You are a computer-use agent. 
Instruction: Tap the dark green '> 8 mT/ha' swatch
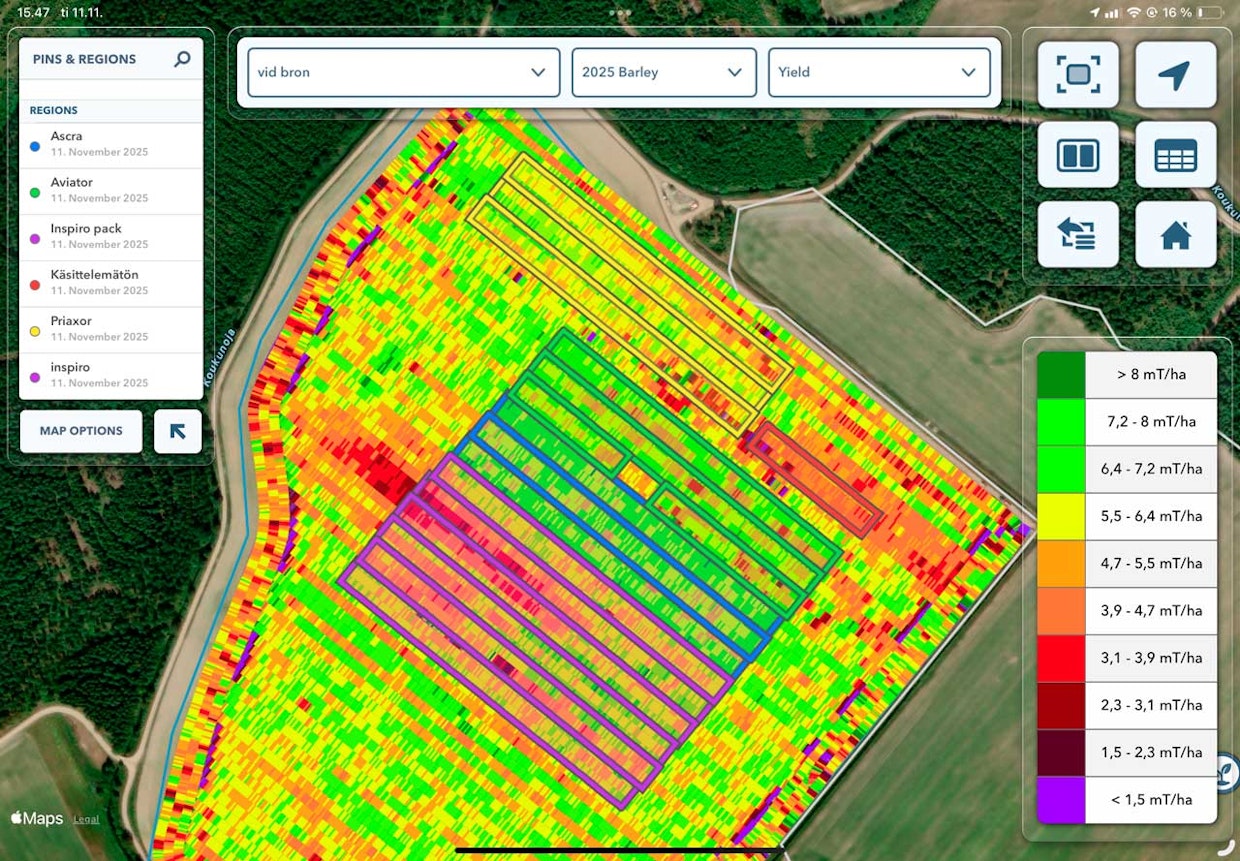(1061, 375)
